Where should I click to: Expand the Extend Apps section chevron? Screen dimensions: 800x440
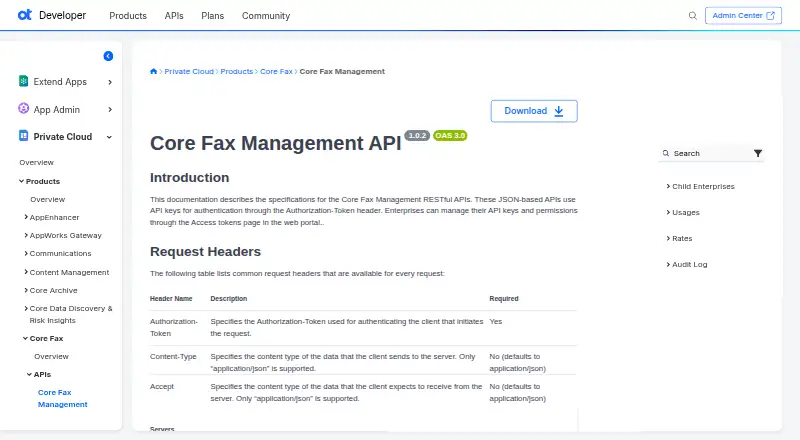[x=110, y=82]
